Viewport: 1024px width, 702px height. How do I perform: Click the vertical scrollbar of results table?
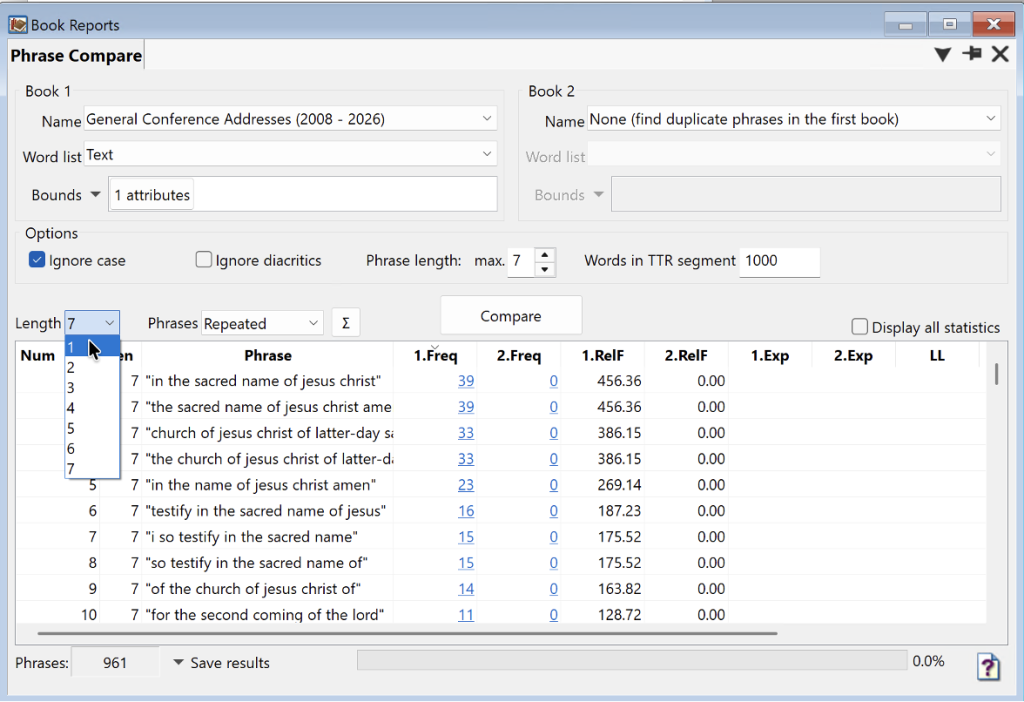[996, 374]
